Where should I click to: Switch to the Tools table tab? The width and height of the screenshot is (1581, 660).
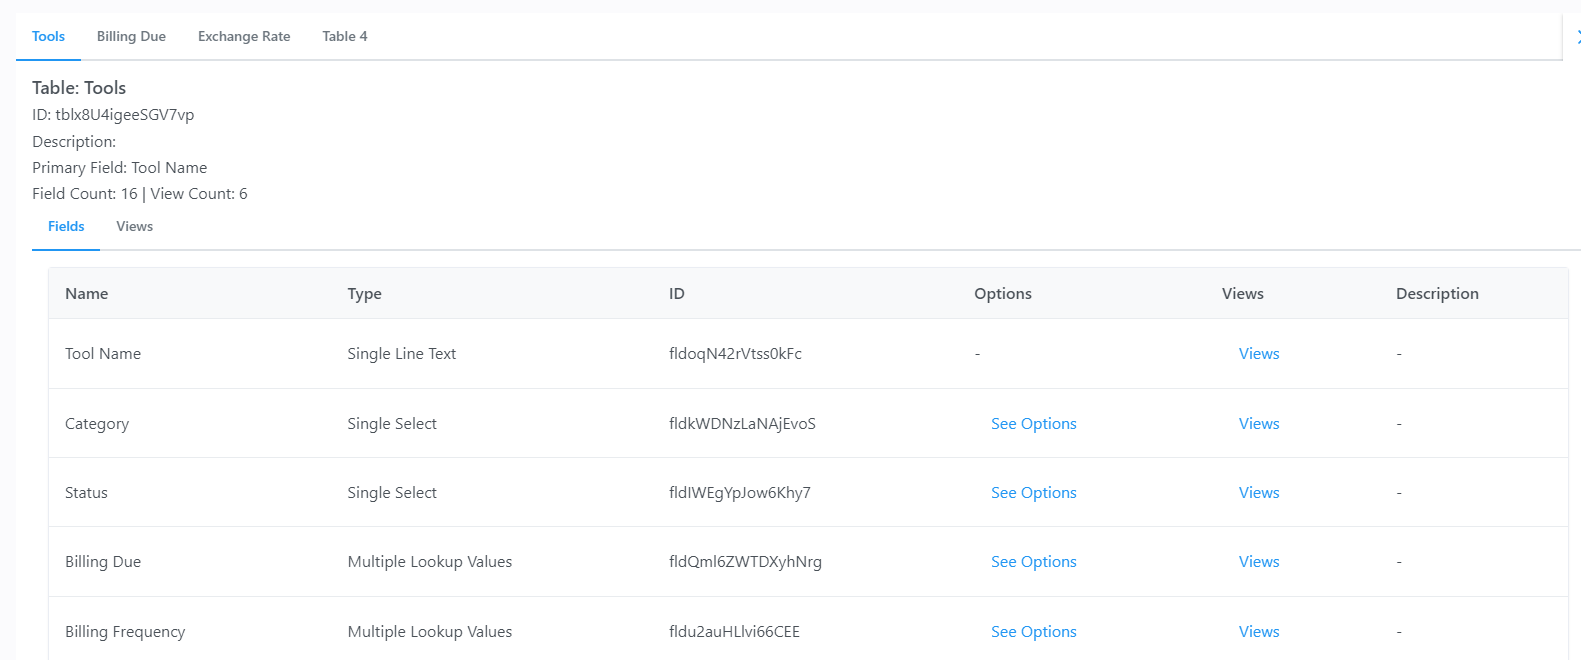click(x=48, y=37)
